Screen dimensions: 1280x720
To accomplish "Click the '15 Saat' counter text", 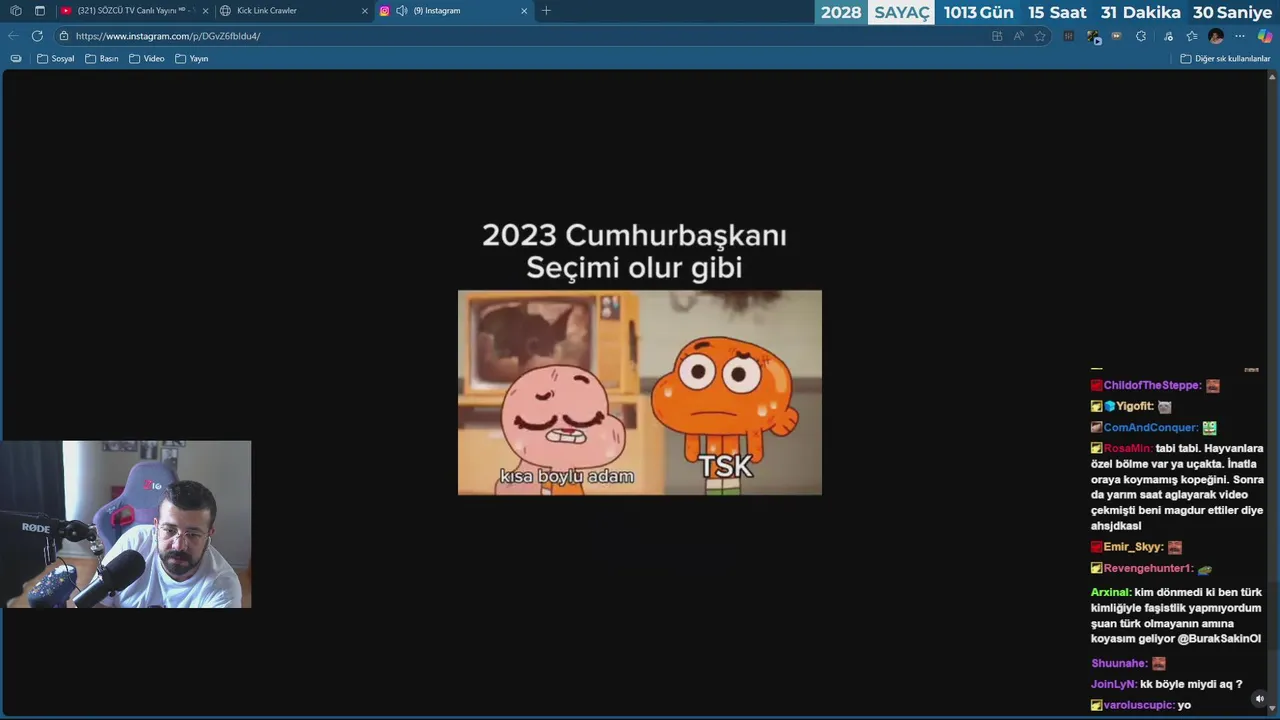I will pyautogui.click(x=1057, y=12).
